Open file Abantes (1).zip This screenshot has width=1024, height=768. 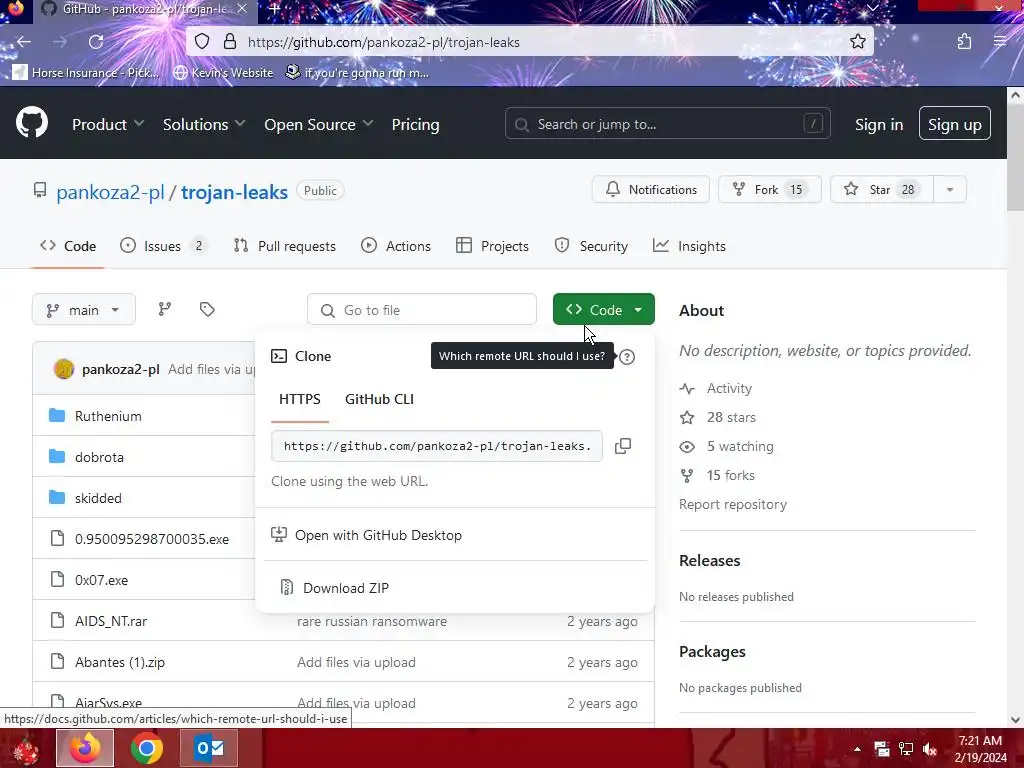coord(120,662)
